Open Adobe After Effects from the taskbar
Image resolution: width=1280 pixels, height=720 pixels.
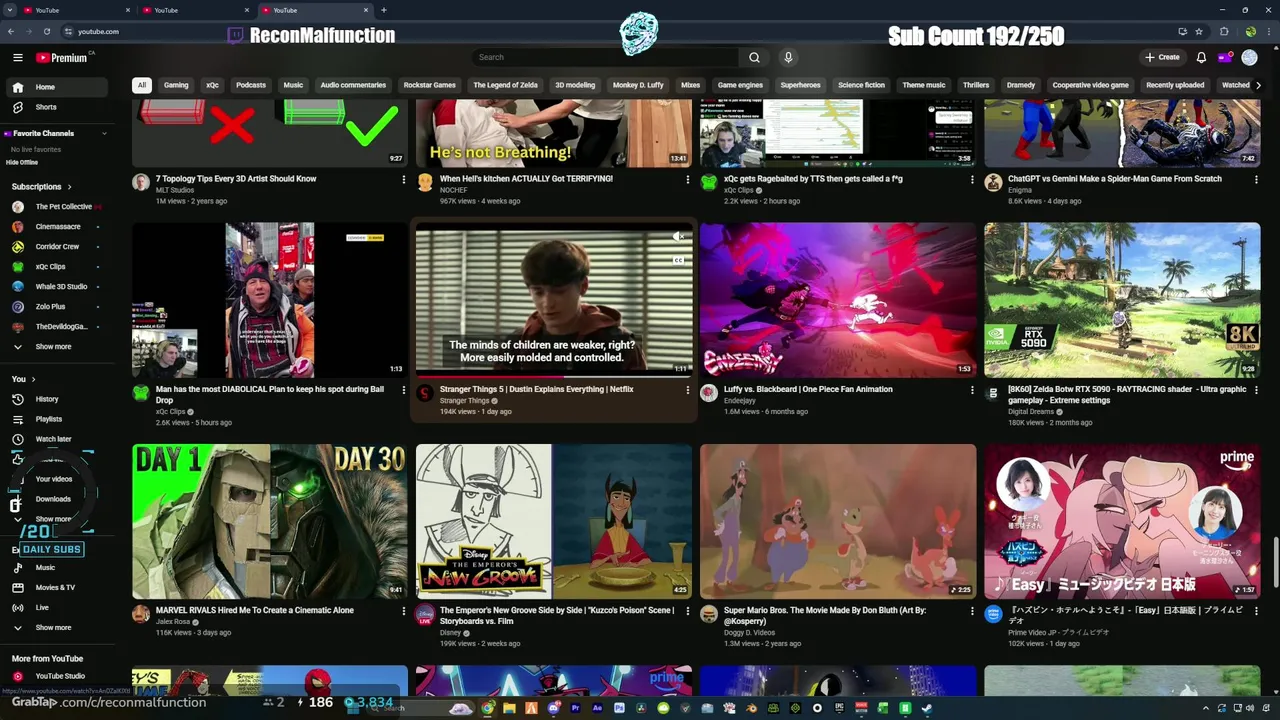(597, 708)
